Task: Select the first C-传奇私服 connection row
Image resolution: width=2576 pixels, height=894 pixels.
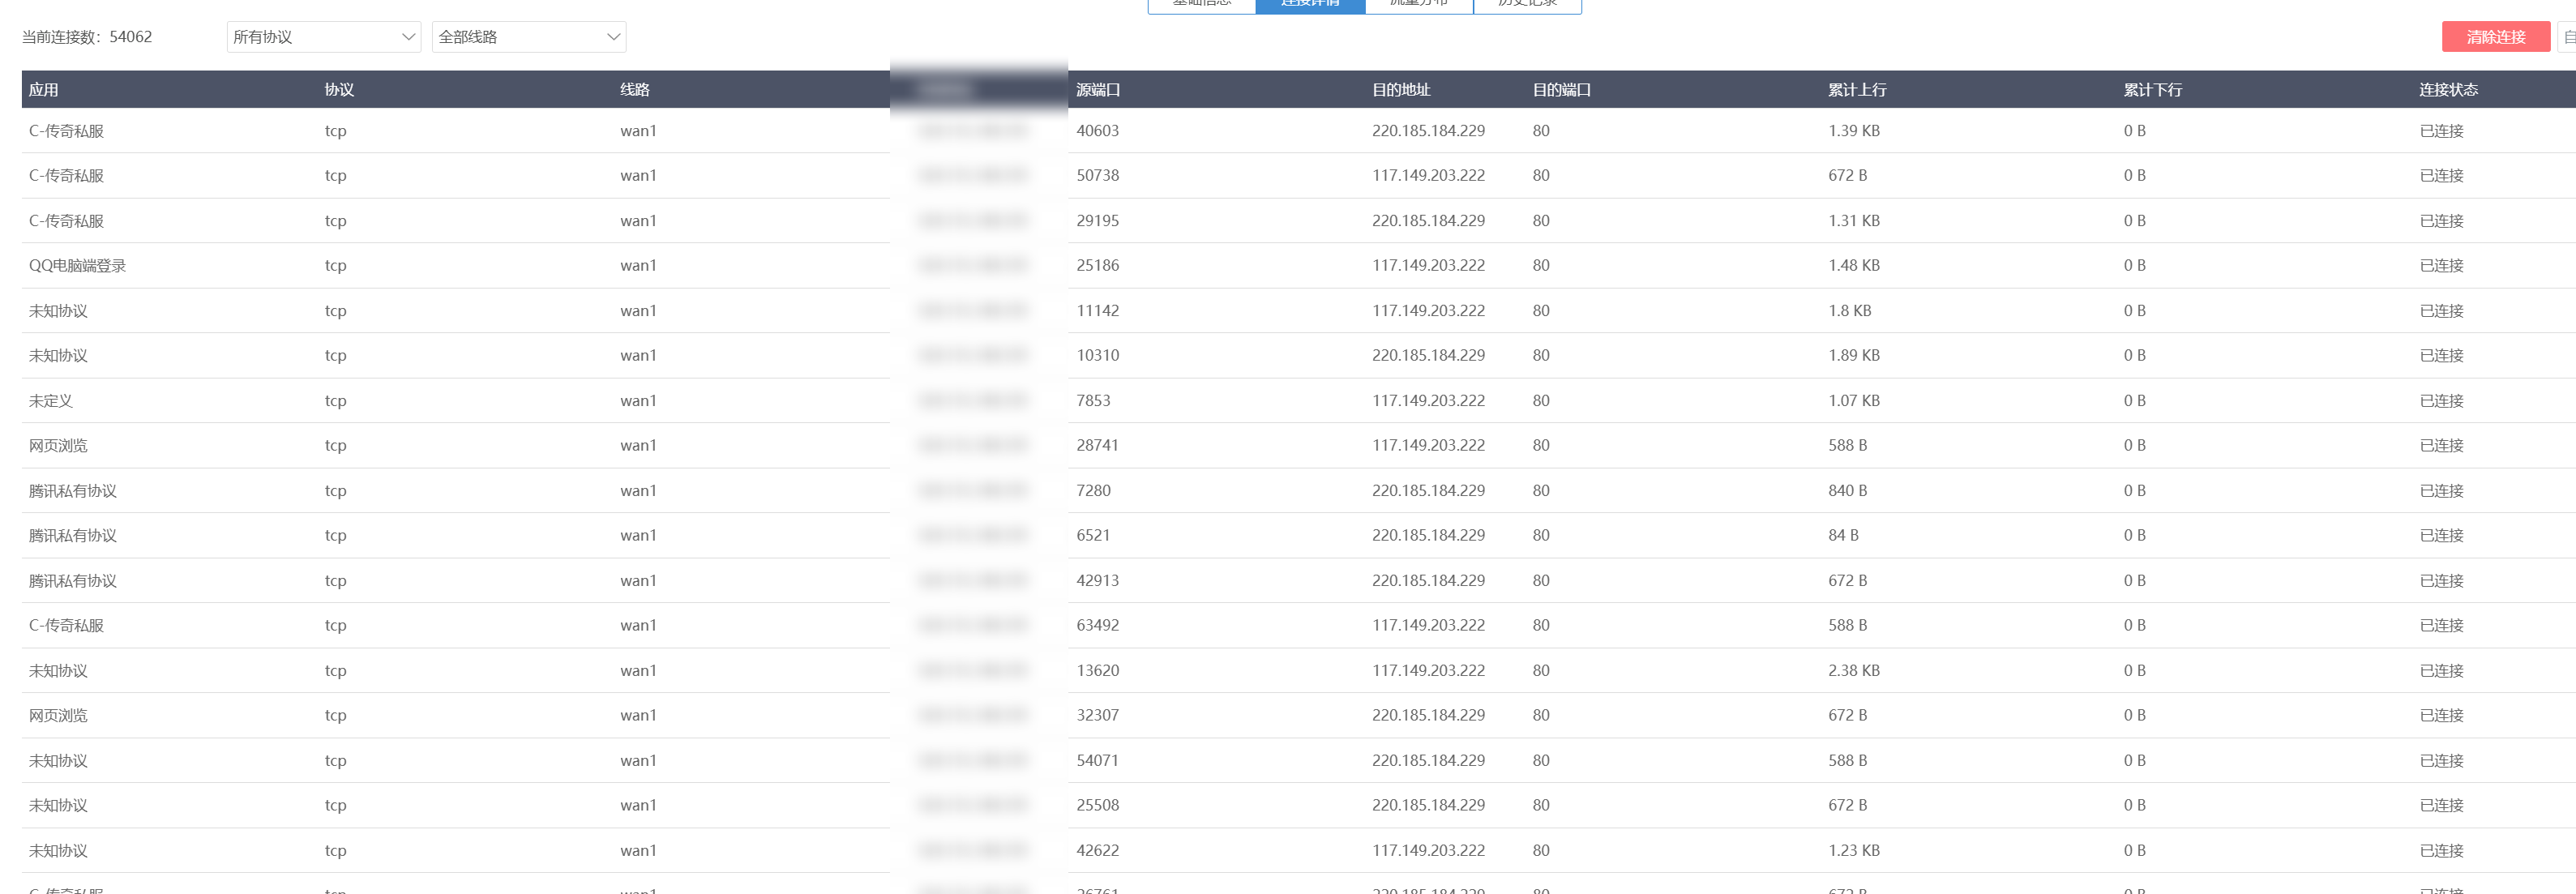Action: [65, 130]
